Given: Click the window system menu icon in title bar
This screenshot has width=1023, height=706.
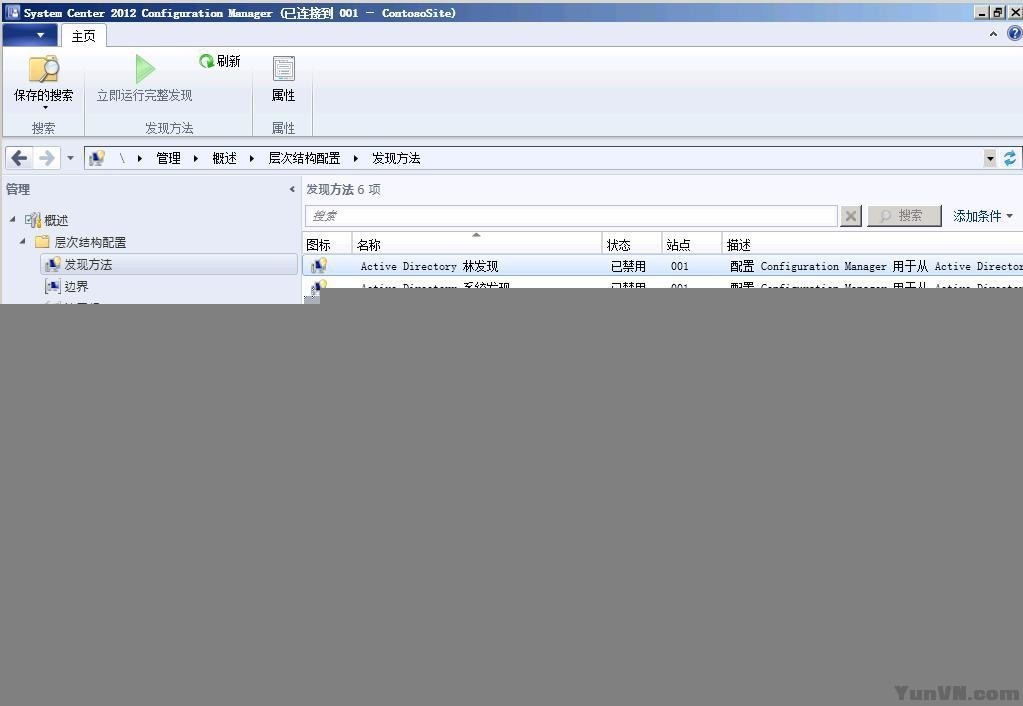Looking at the screenshot, I should [12, 12].
